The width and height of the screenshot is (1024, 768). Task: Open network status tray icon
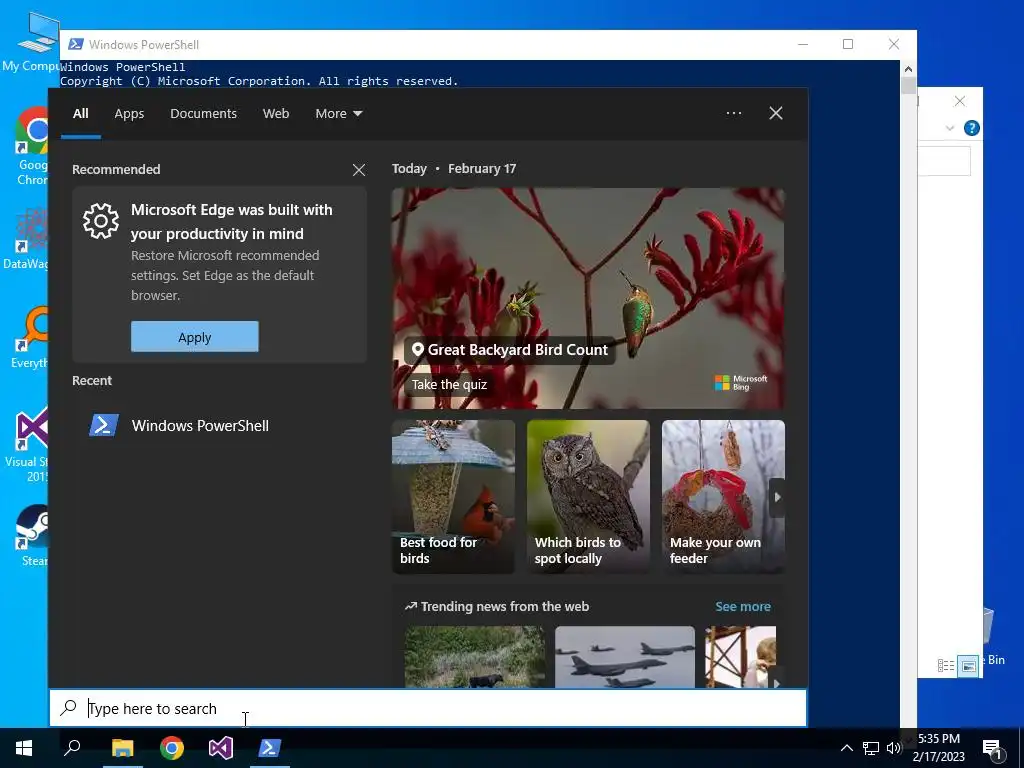pyautogui.click(x=871, y=748)
